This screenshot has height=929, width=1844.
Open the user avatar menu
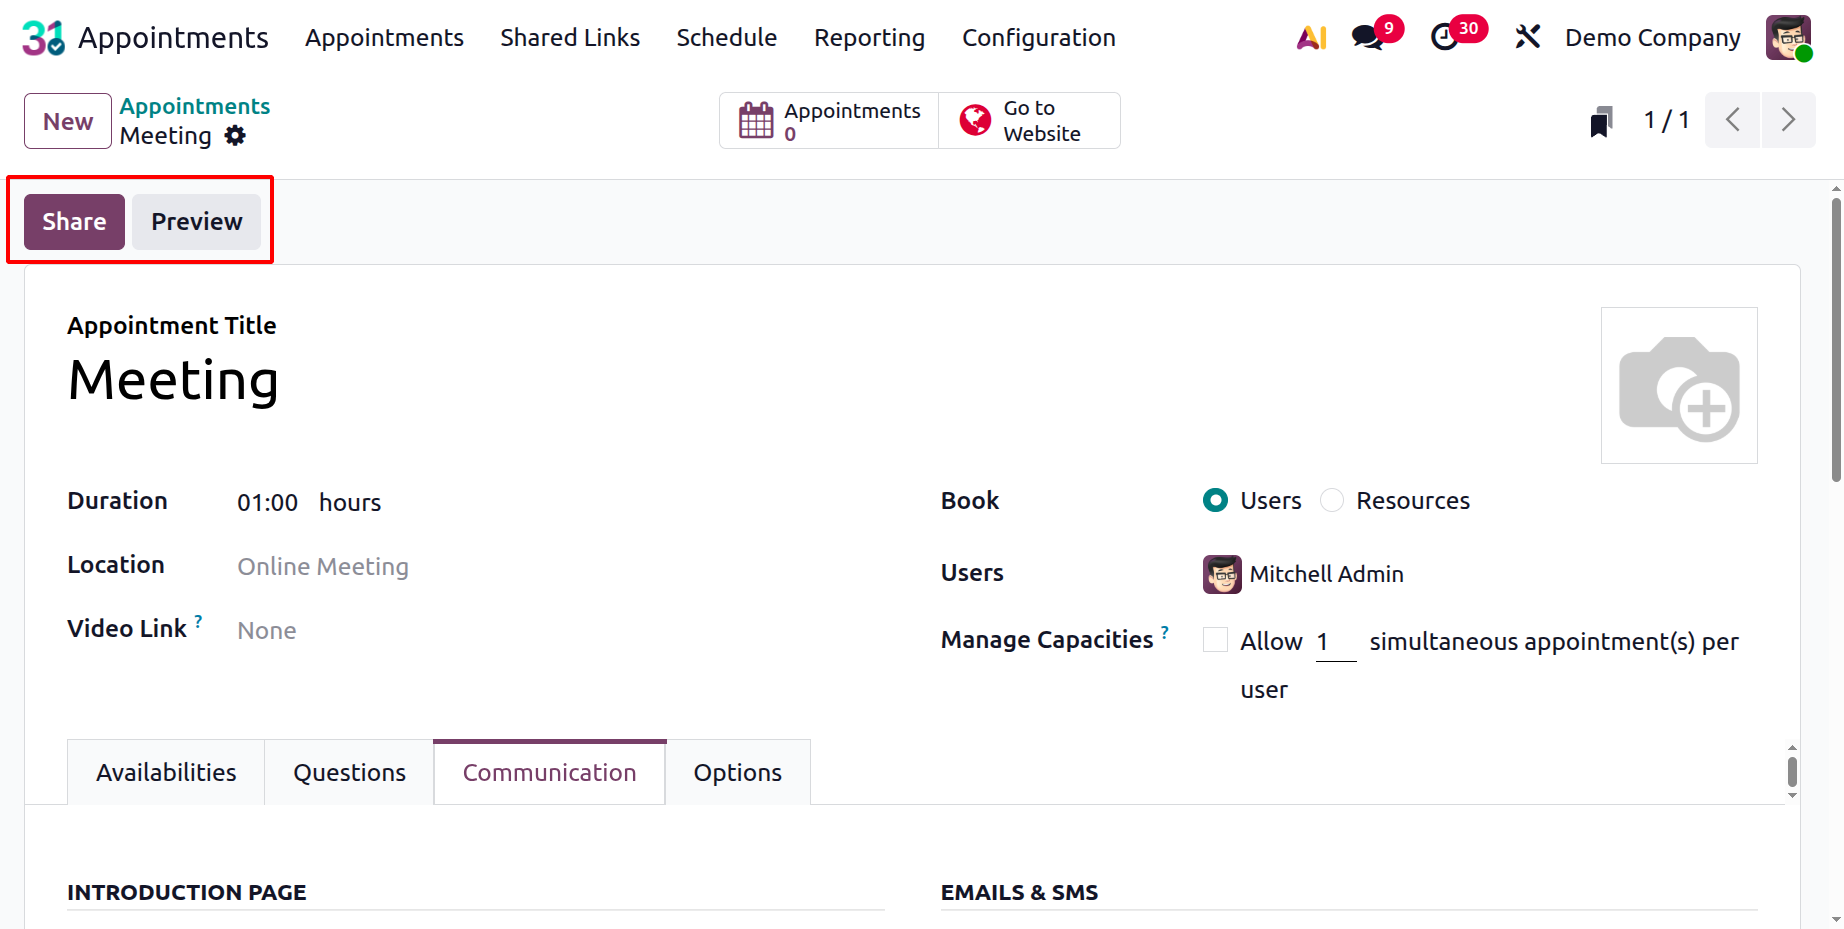tap(1789, 37)
